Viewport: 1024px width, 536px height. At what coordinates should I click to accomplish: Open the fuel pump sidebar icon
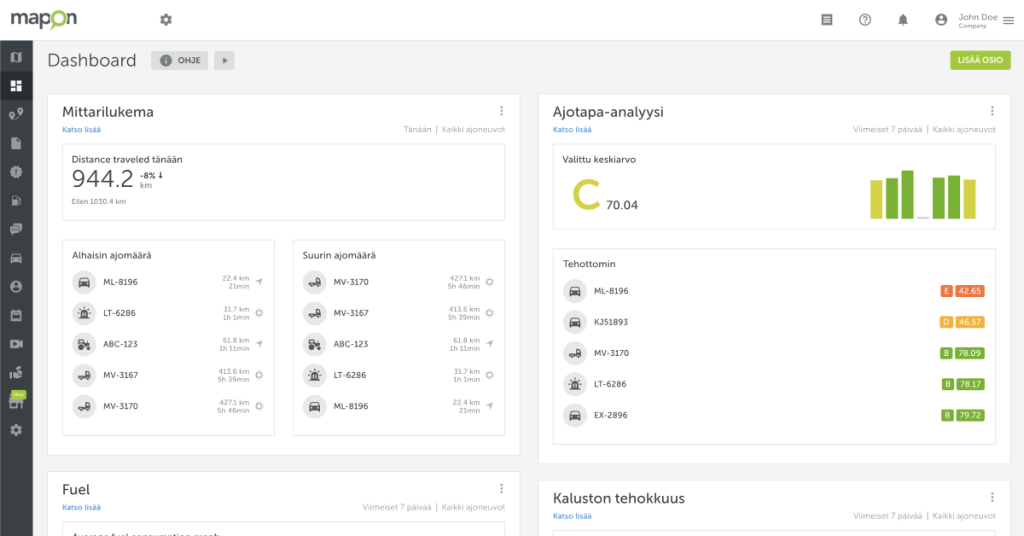pos(16,200)
